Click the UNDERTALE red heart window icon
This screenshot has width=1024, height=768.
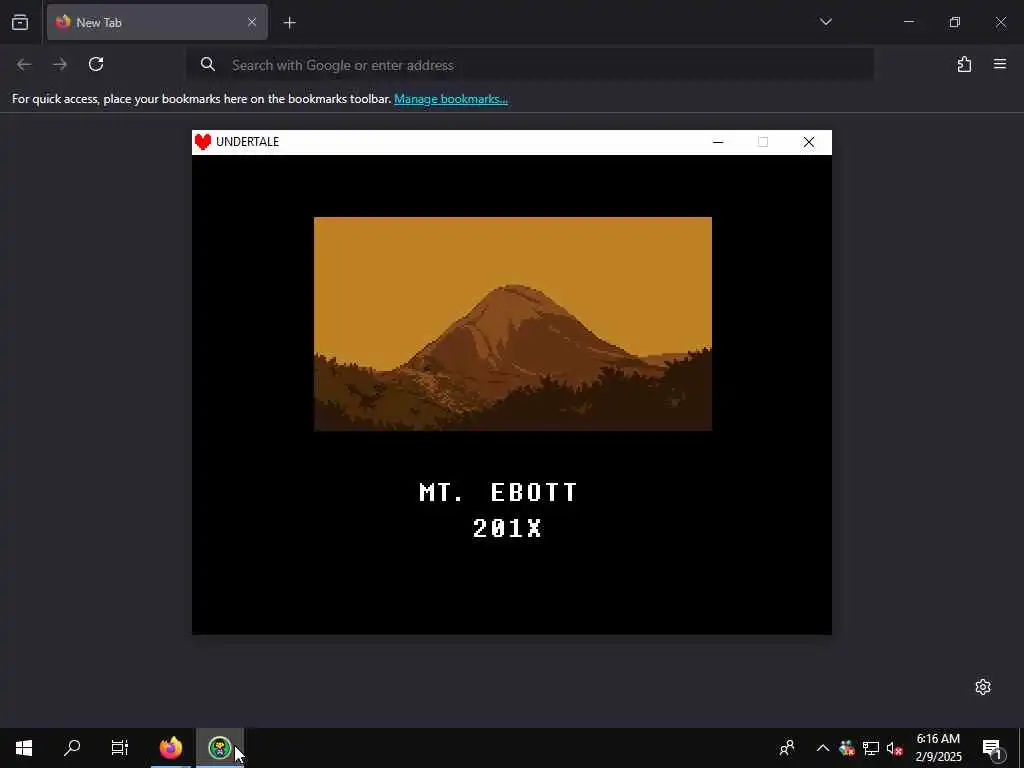coord(203,142)
